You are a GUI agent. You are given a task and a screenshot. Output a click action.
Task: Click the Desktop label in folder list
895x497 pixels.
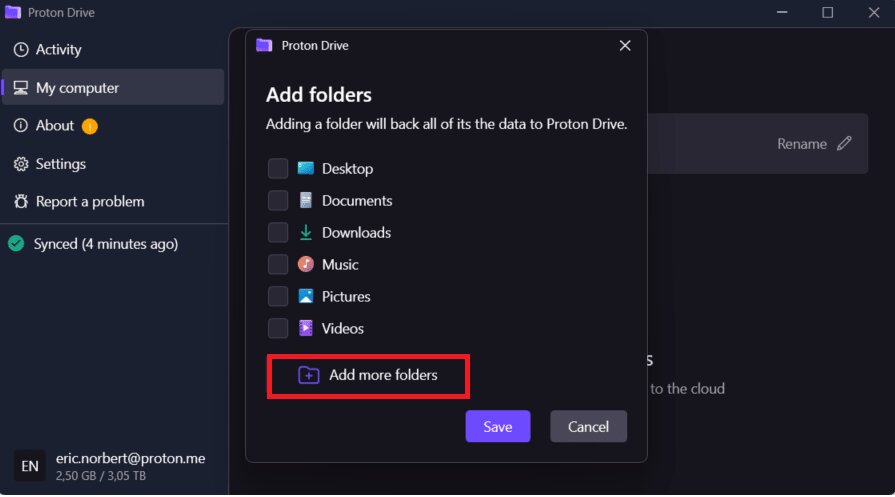pyautogui.click(x=348, y=169)
